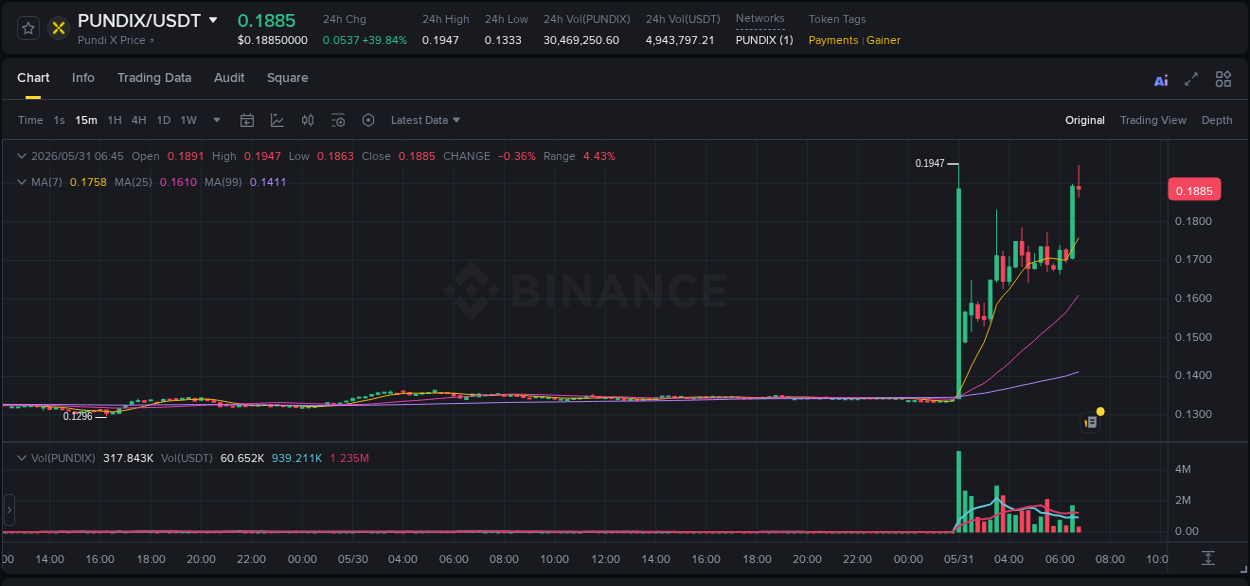Click the Vol(PUNDIX) value 317.843K

(128, 458)
